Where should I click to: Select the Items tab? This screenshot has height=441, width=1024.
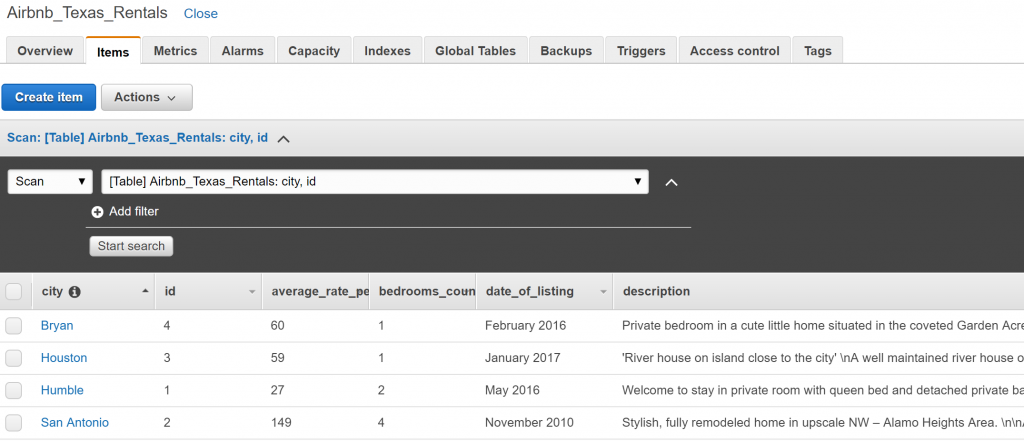click(113, 52)
